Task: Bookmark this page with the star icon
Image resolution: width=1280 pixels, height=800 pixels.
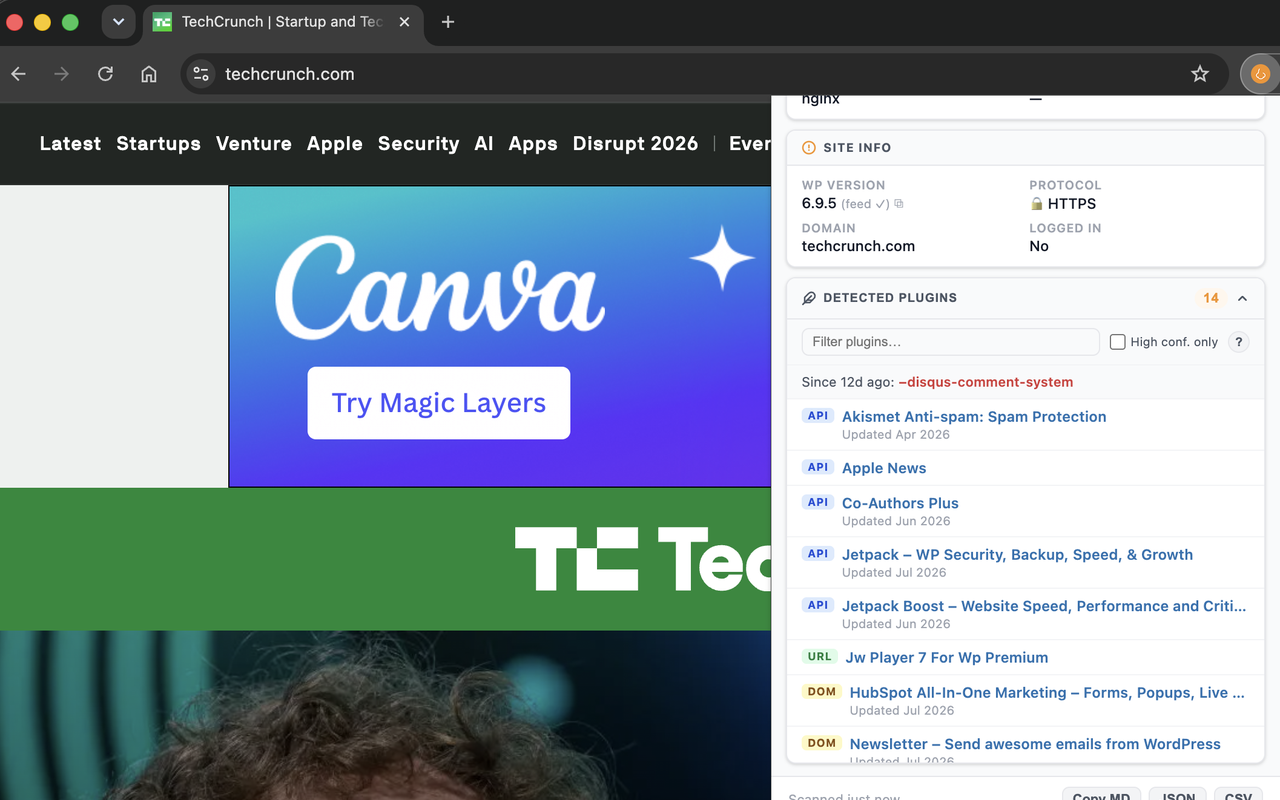Action: point(1200,74)
